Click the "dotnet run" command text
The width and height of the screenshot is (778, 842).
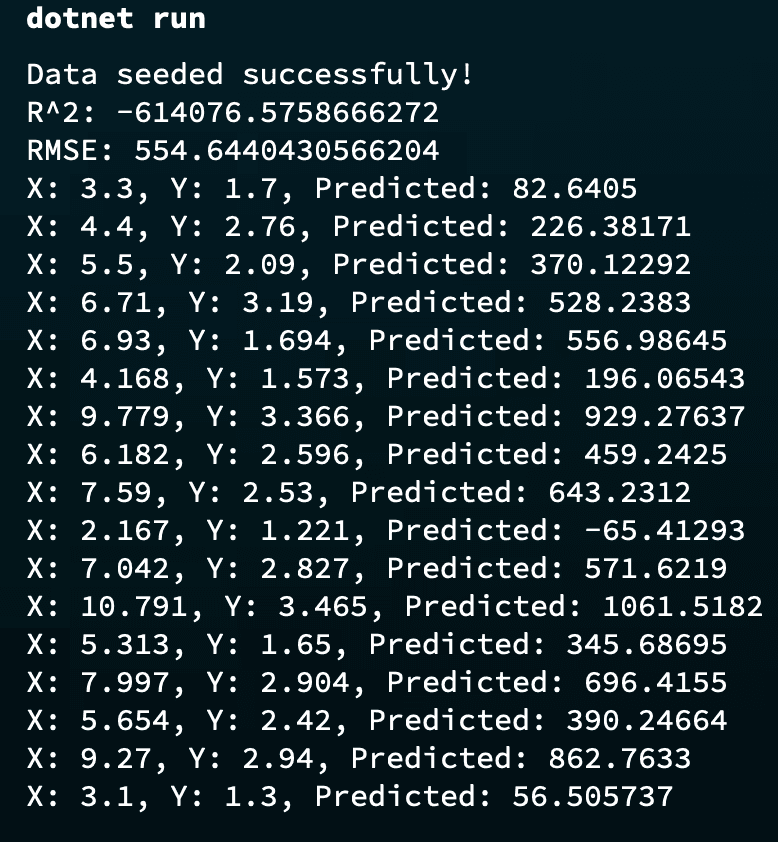pyautogui.click(x=115, y=19)
